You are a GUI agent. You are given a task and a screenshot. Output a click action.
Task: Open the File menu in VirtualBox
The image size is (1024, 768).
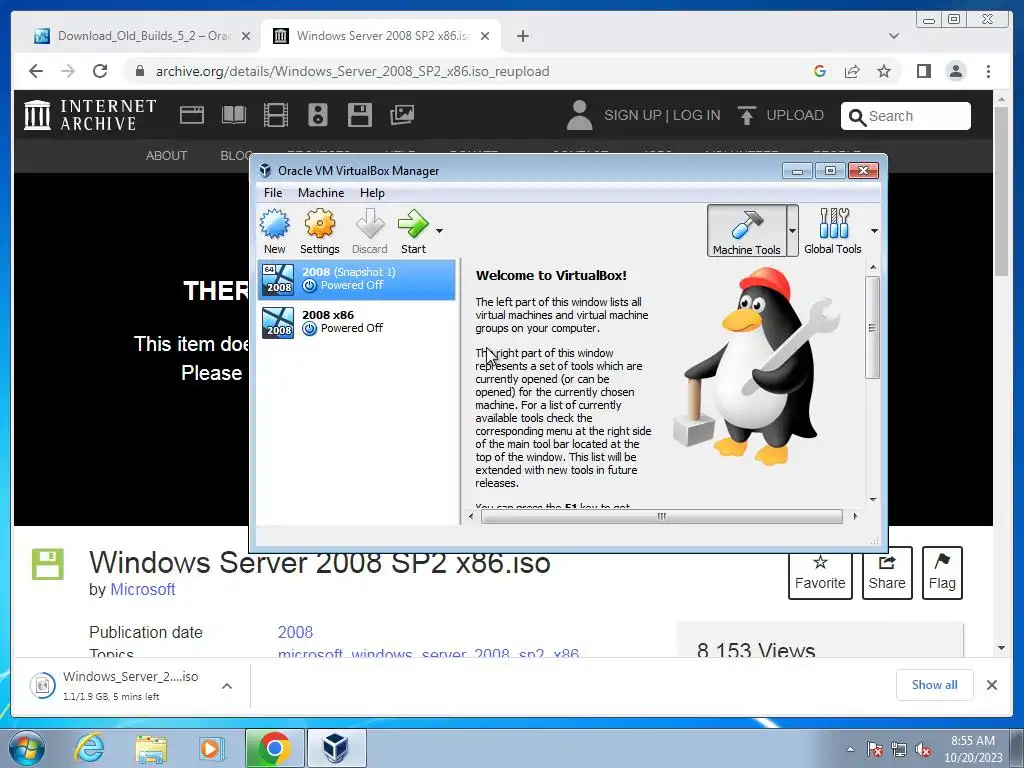click(273, 193)
